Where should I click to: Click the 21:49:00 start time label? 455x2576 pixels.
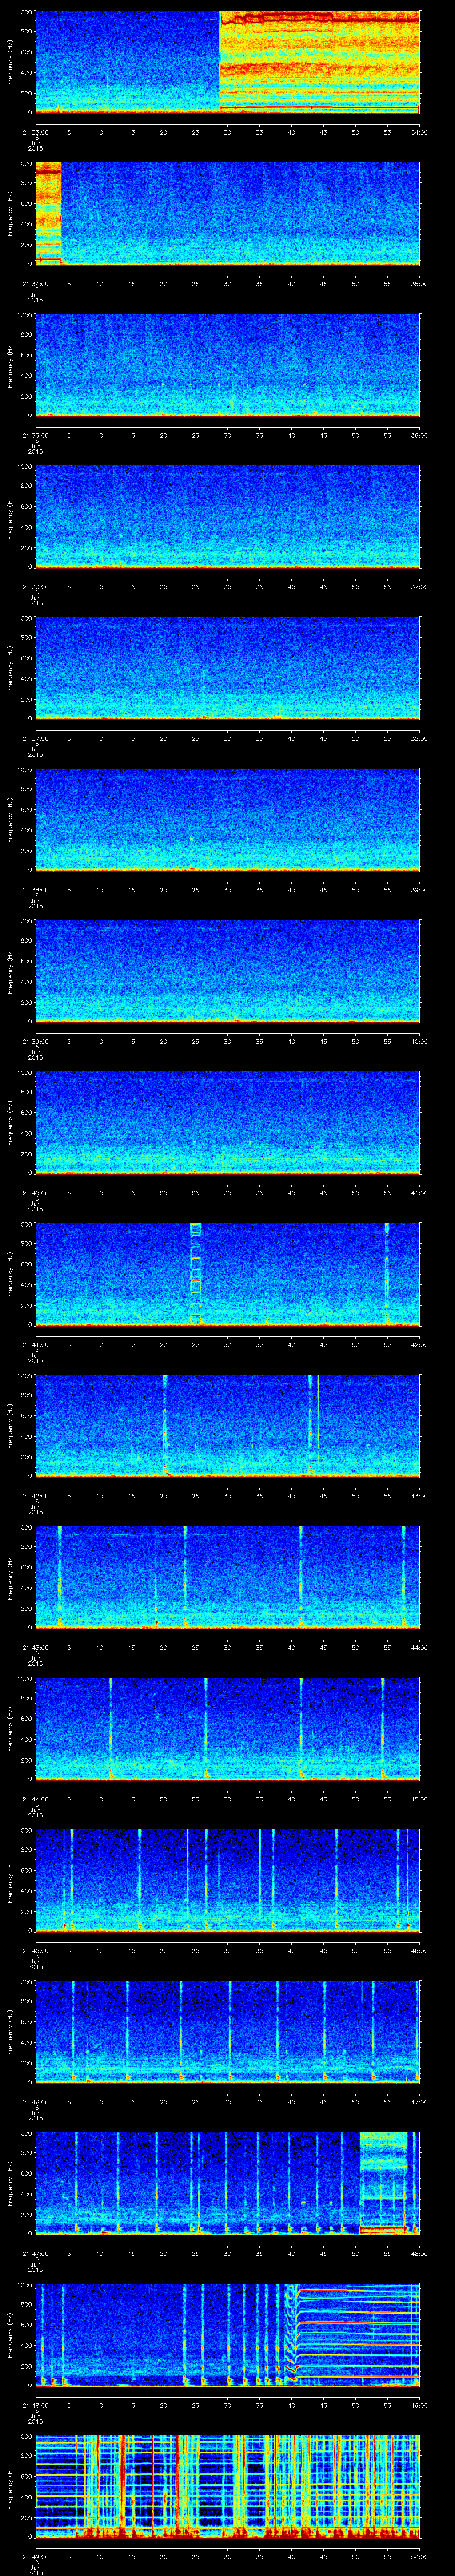coord(35,2556)
